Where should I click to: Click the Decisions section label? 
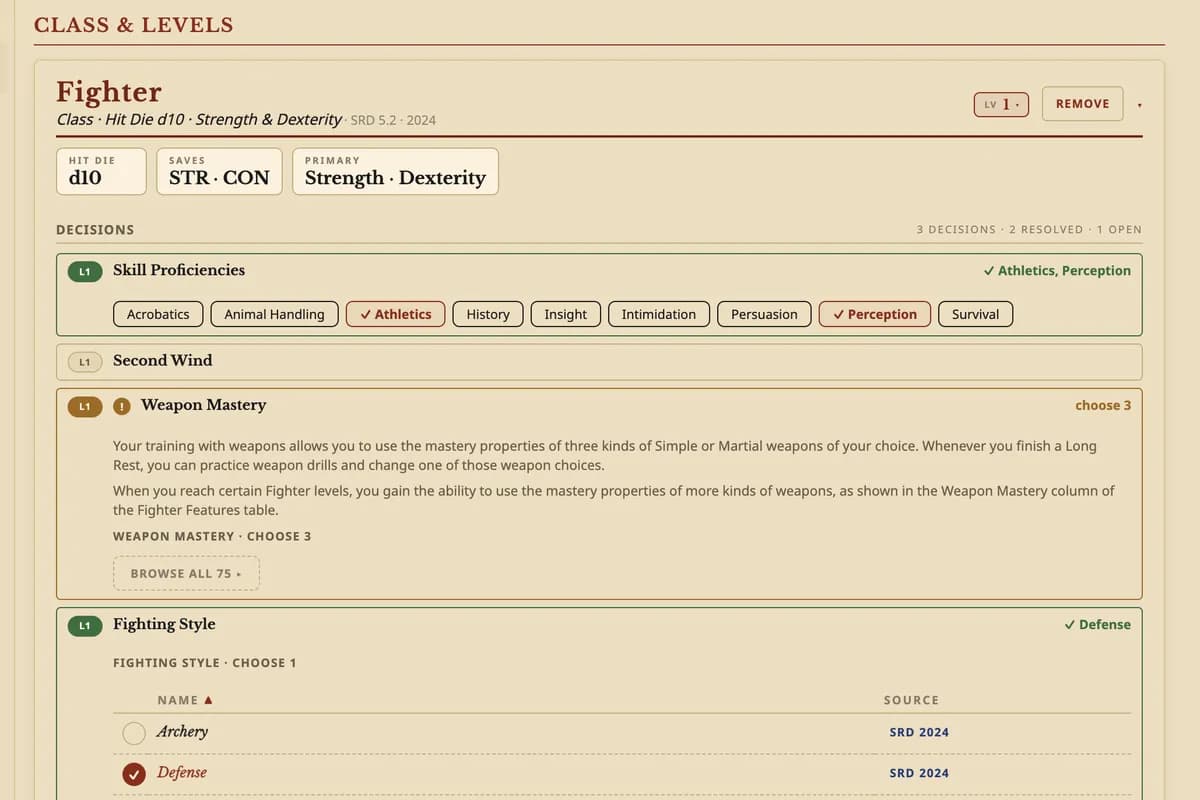[95, 230]
